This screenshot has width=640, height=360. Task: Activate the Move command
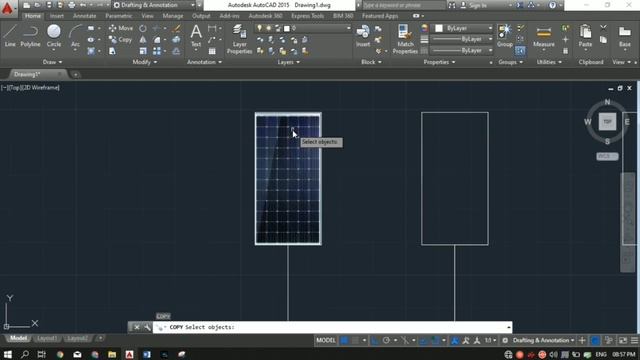point(120,28)
